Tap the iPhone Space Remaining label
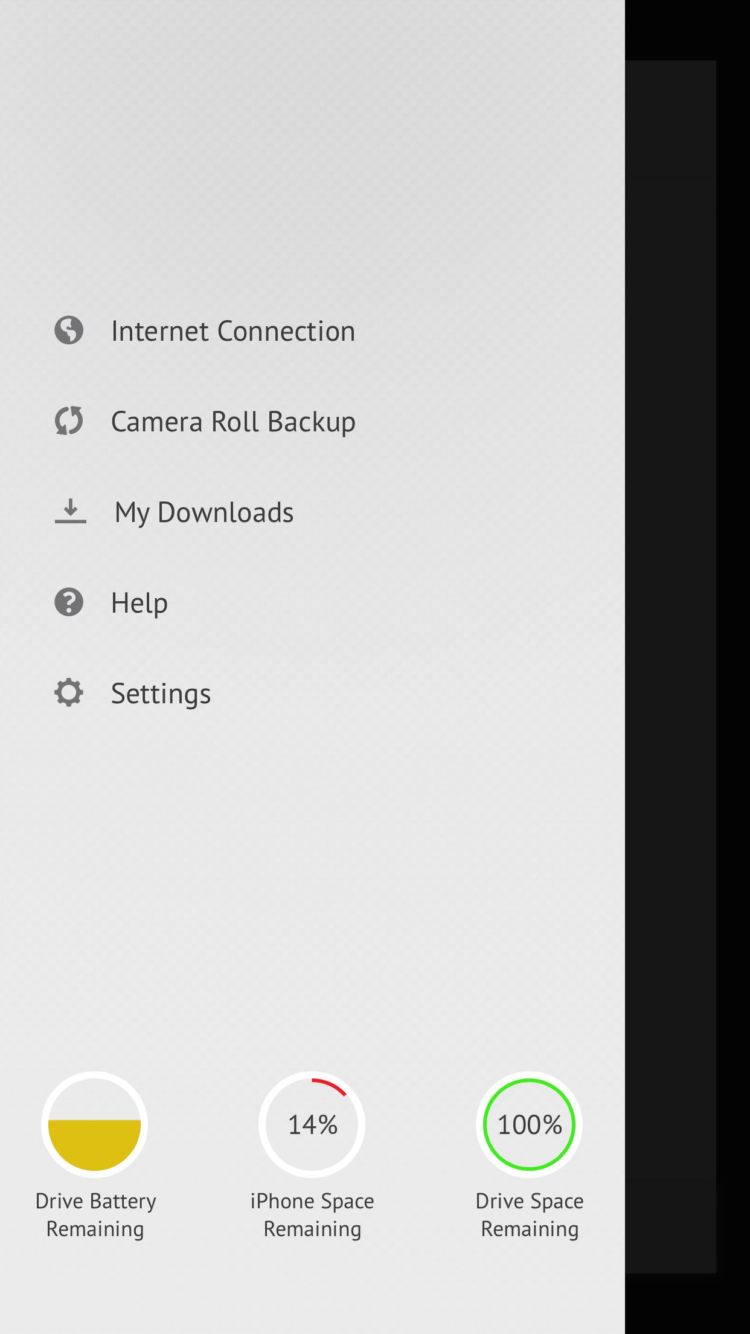This screenshot has height=1334, width=750. (312, 1215)
